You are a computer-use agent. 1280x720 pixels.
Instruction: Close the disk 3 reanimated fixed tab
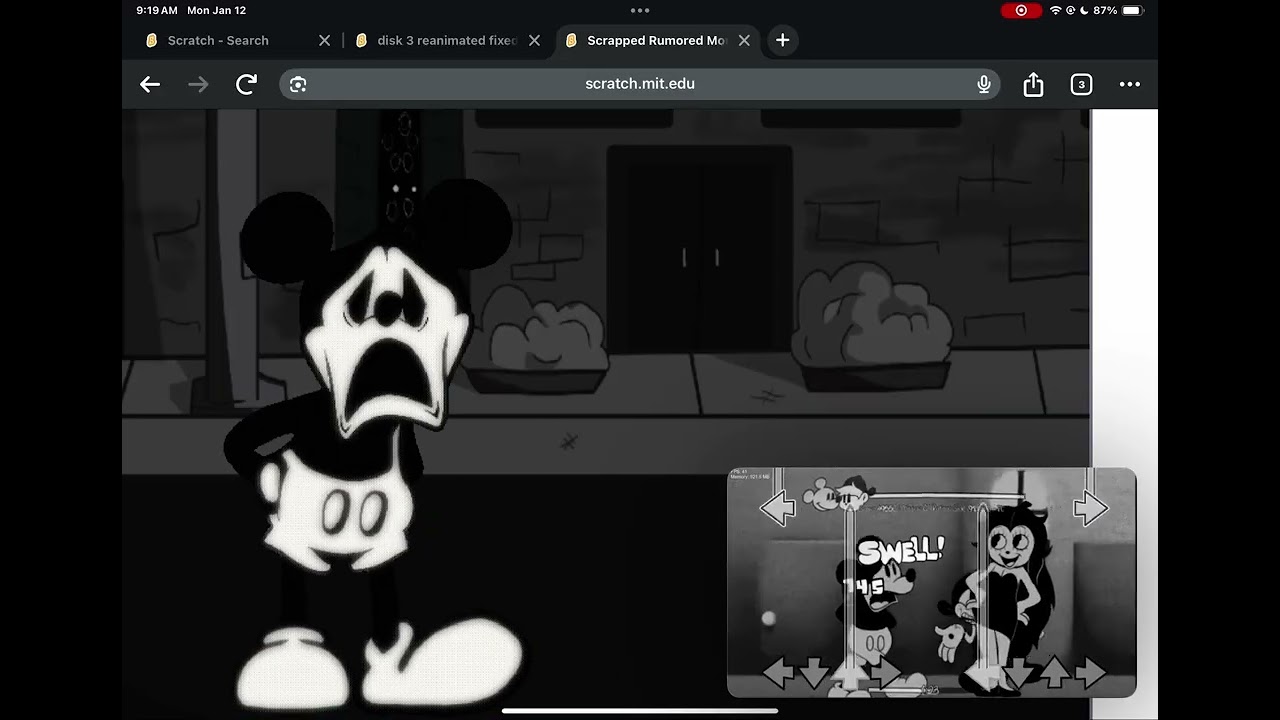pos(534,40)
